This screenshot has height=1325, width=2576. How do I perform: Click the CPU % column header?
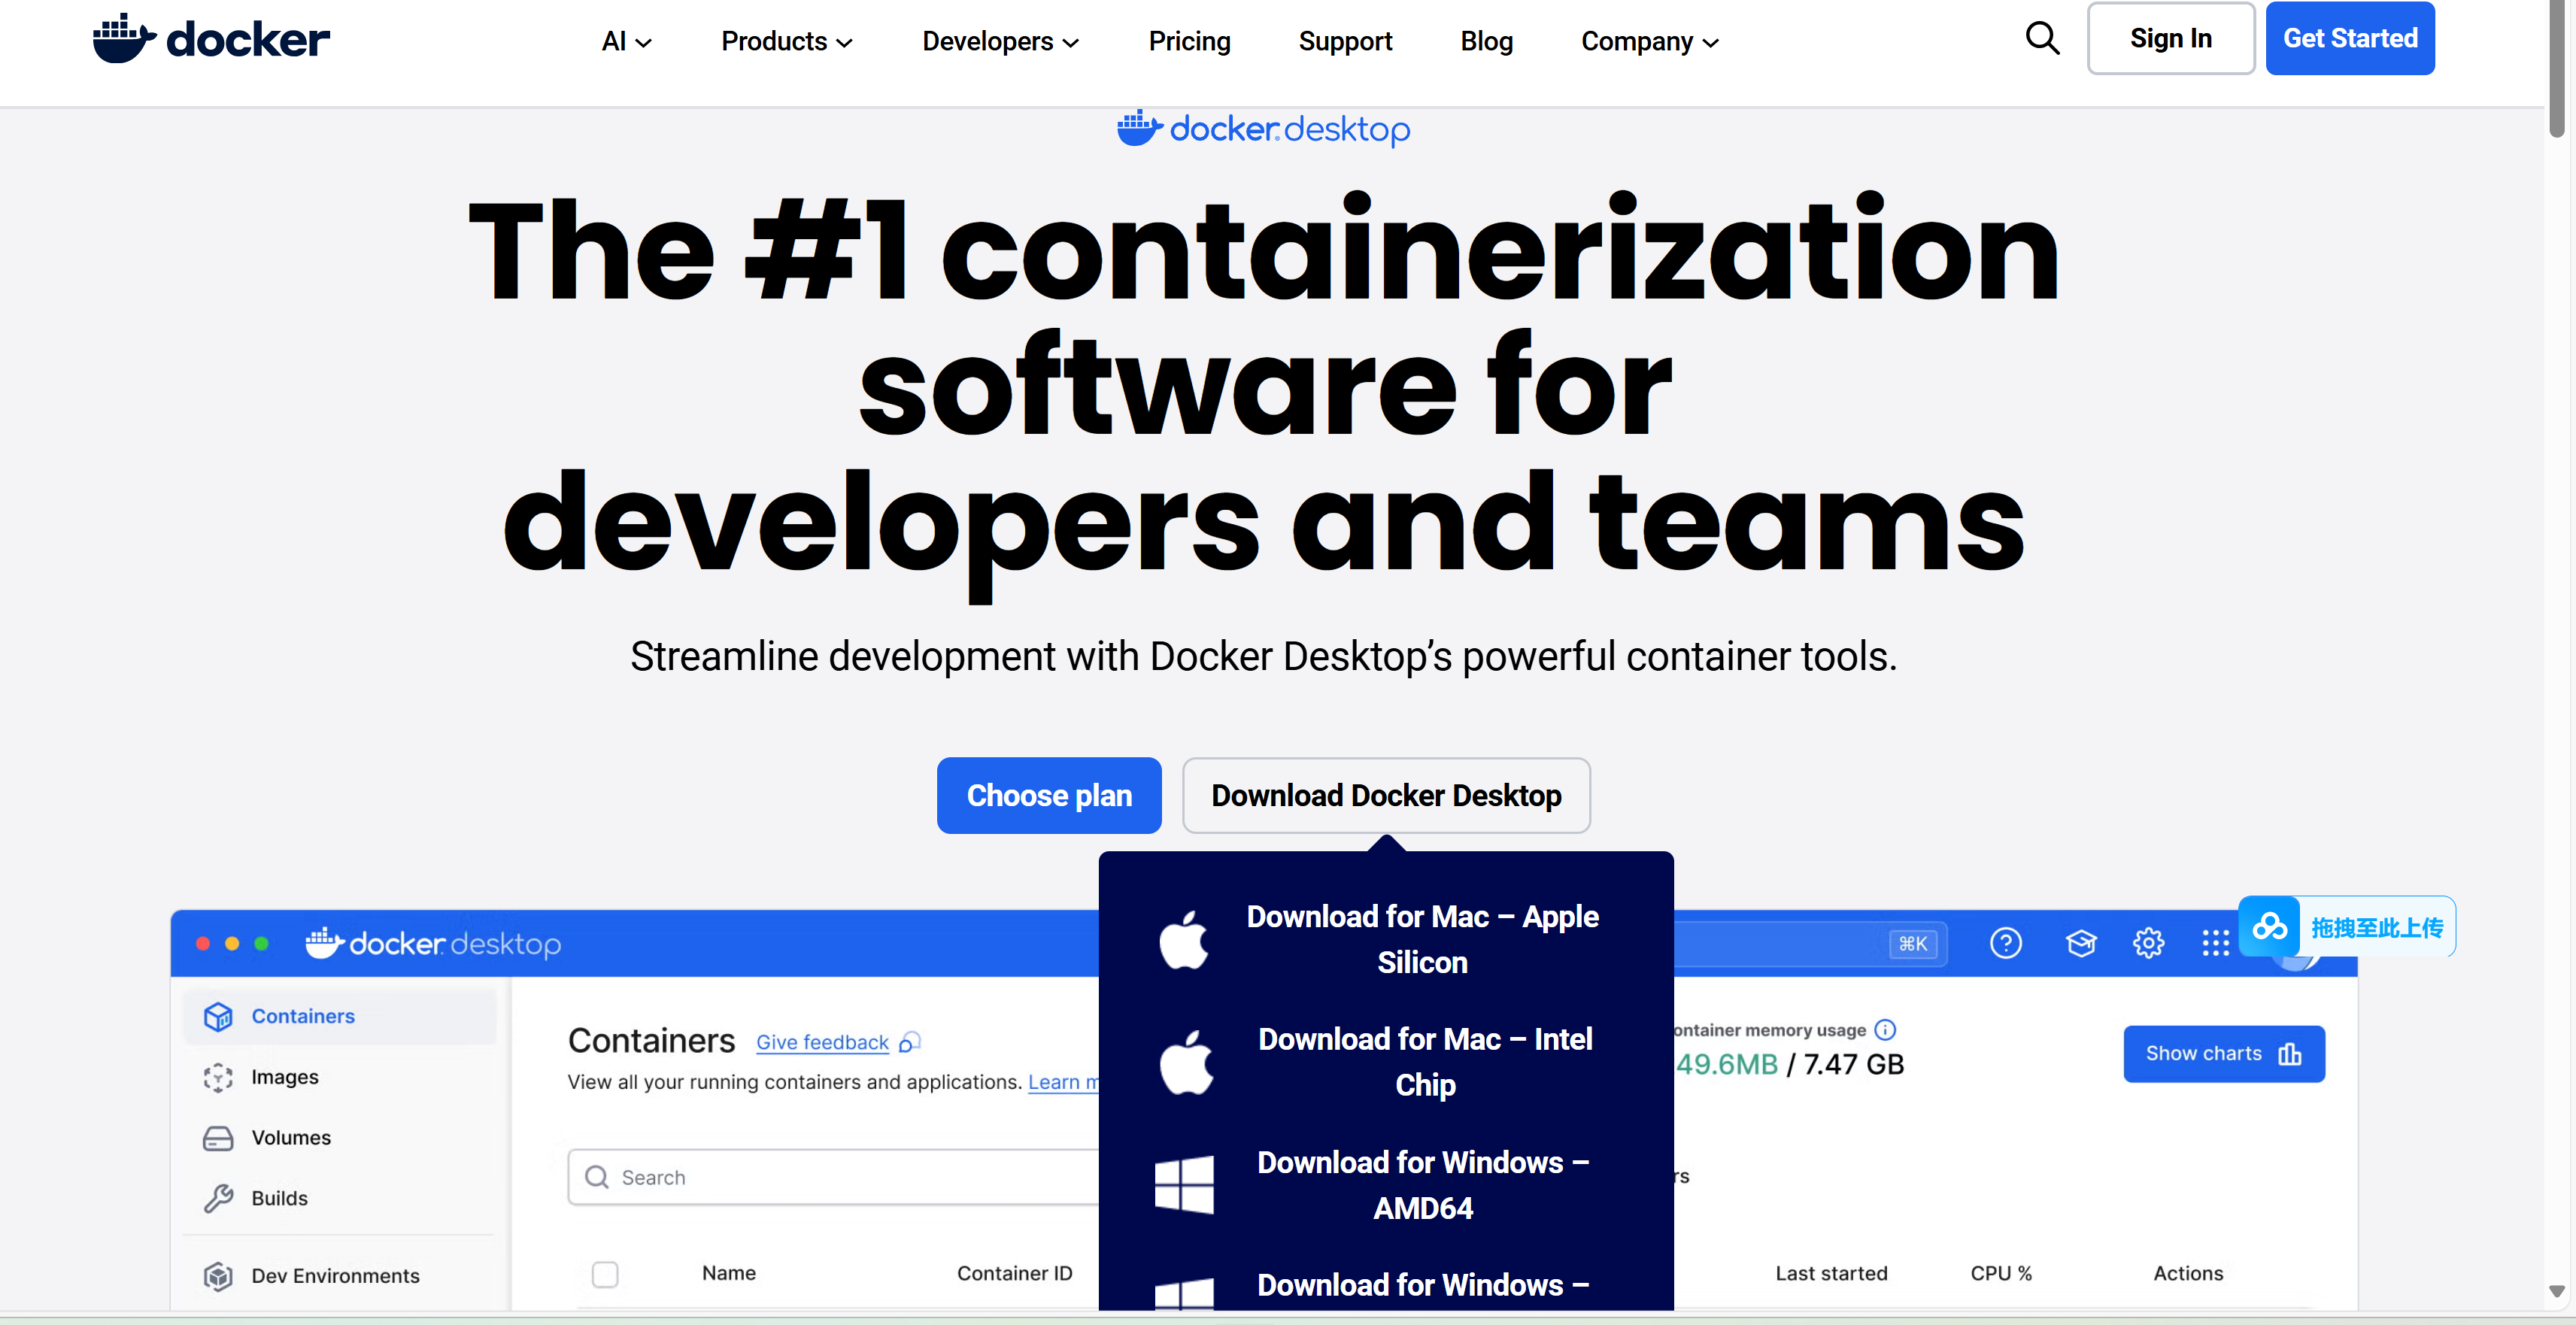point(2001,1273)
